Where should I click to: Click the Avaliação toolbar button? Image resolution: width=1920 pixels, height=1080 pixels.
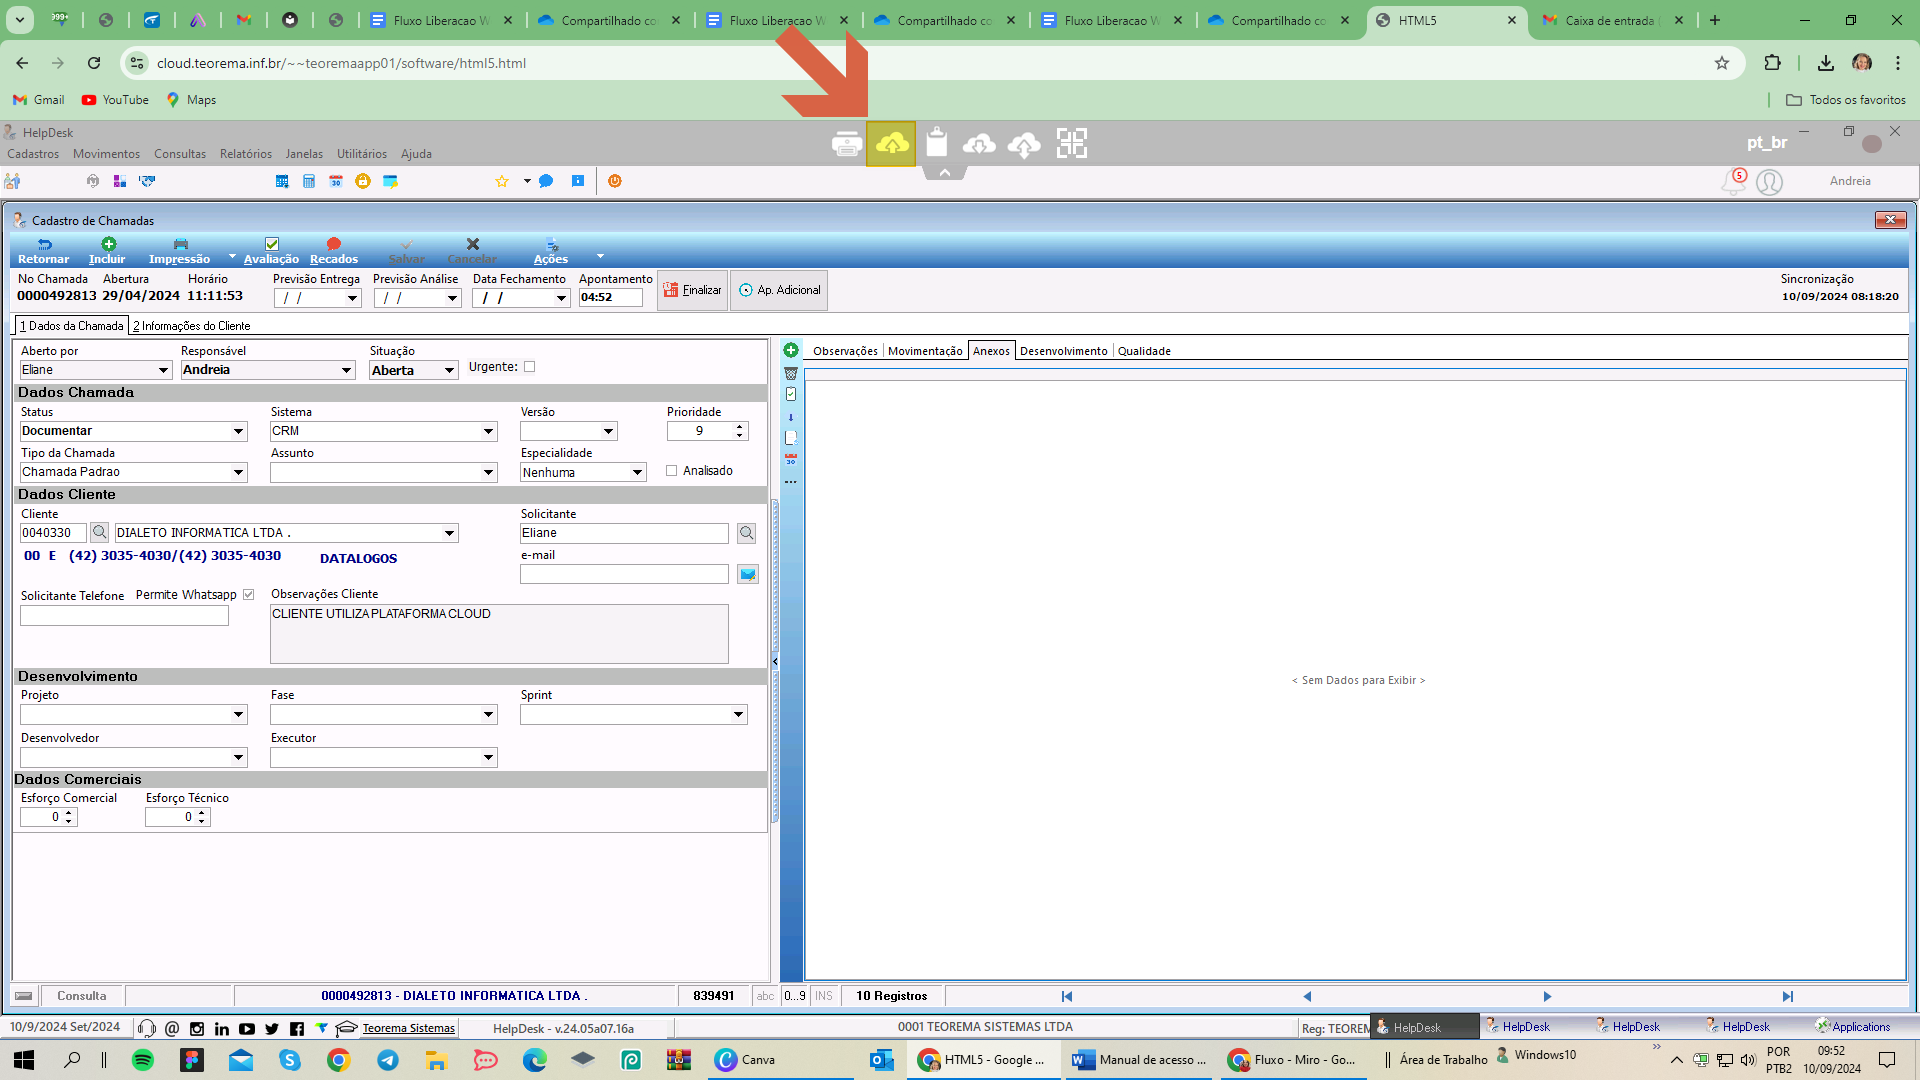click(271, 251)
